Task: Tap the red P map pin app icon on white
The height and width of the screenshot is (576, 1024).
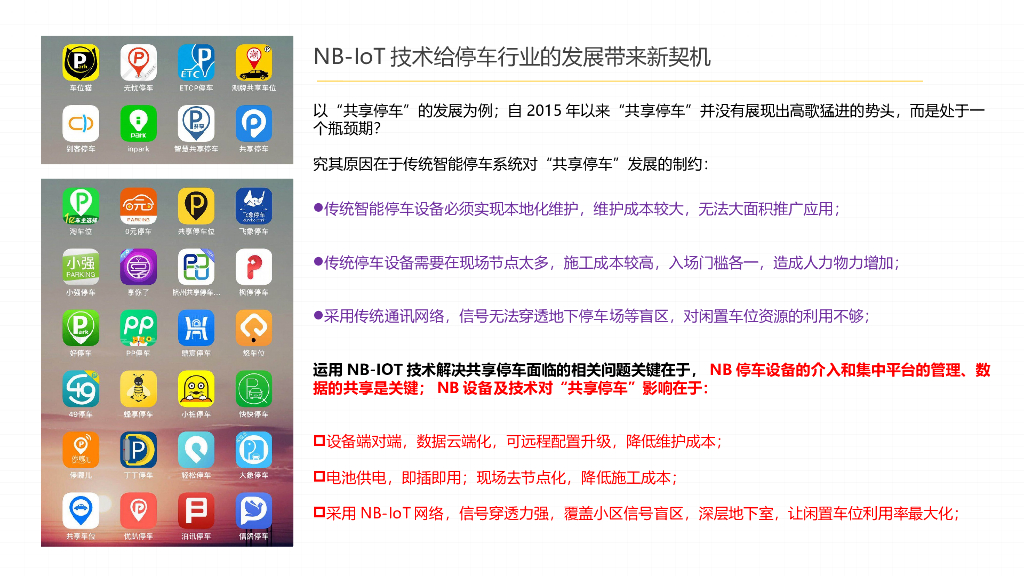Action: [x=138, y=63]
